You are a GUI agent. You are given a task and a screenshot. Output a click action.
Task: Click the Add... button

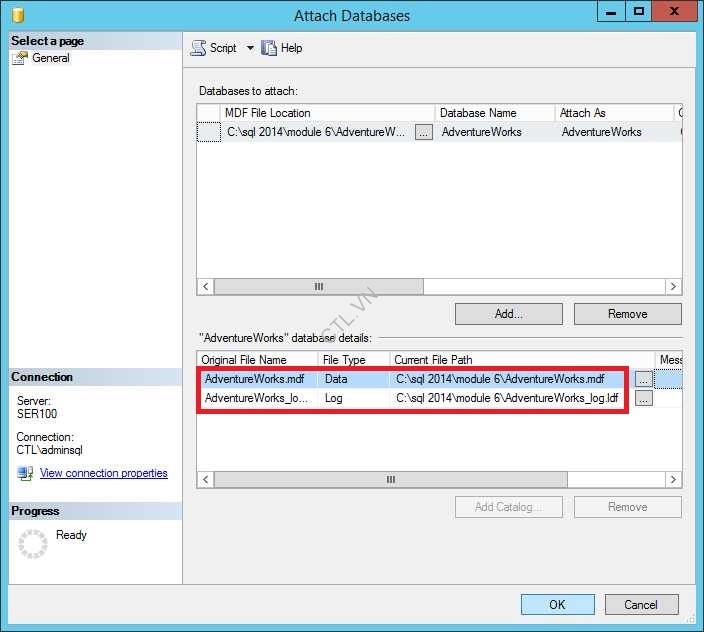508,314
